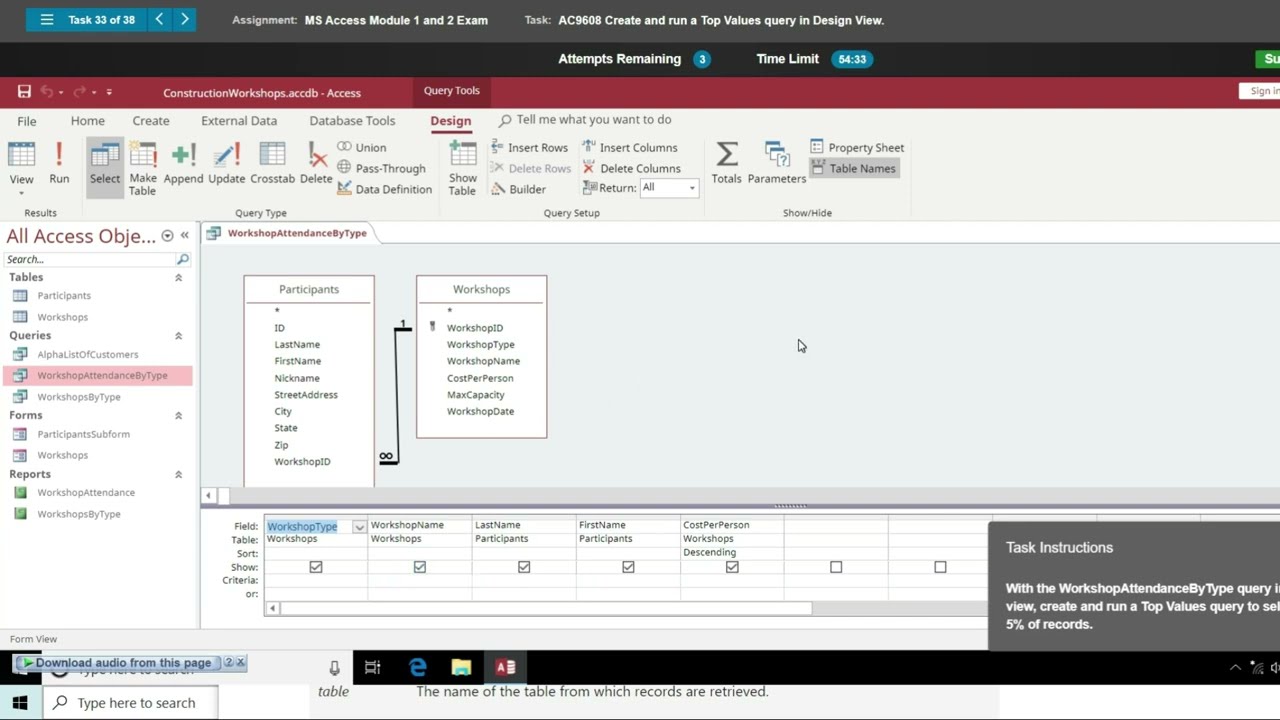The width and height of the screenshot is (1280, 720).
Task: Open the ParticipantsSubform form
Action: click(x=84, y=435)
